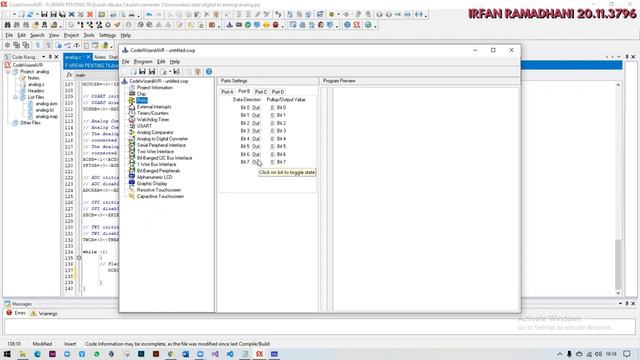640x360 pixels.
Task: Open main window Project menu
Action: pos(71,36)
